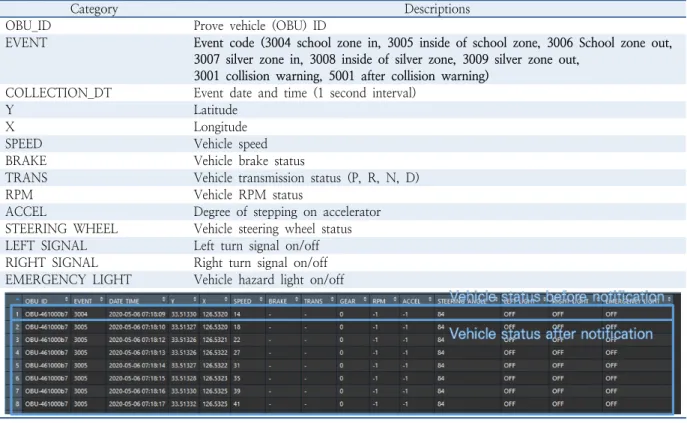The width and height of the screenshot is (687, 423).
Task: Click timestamp 2020-05-06 07:18:09
Action: (137, 314)
